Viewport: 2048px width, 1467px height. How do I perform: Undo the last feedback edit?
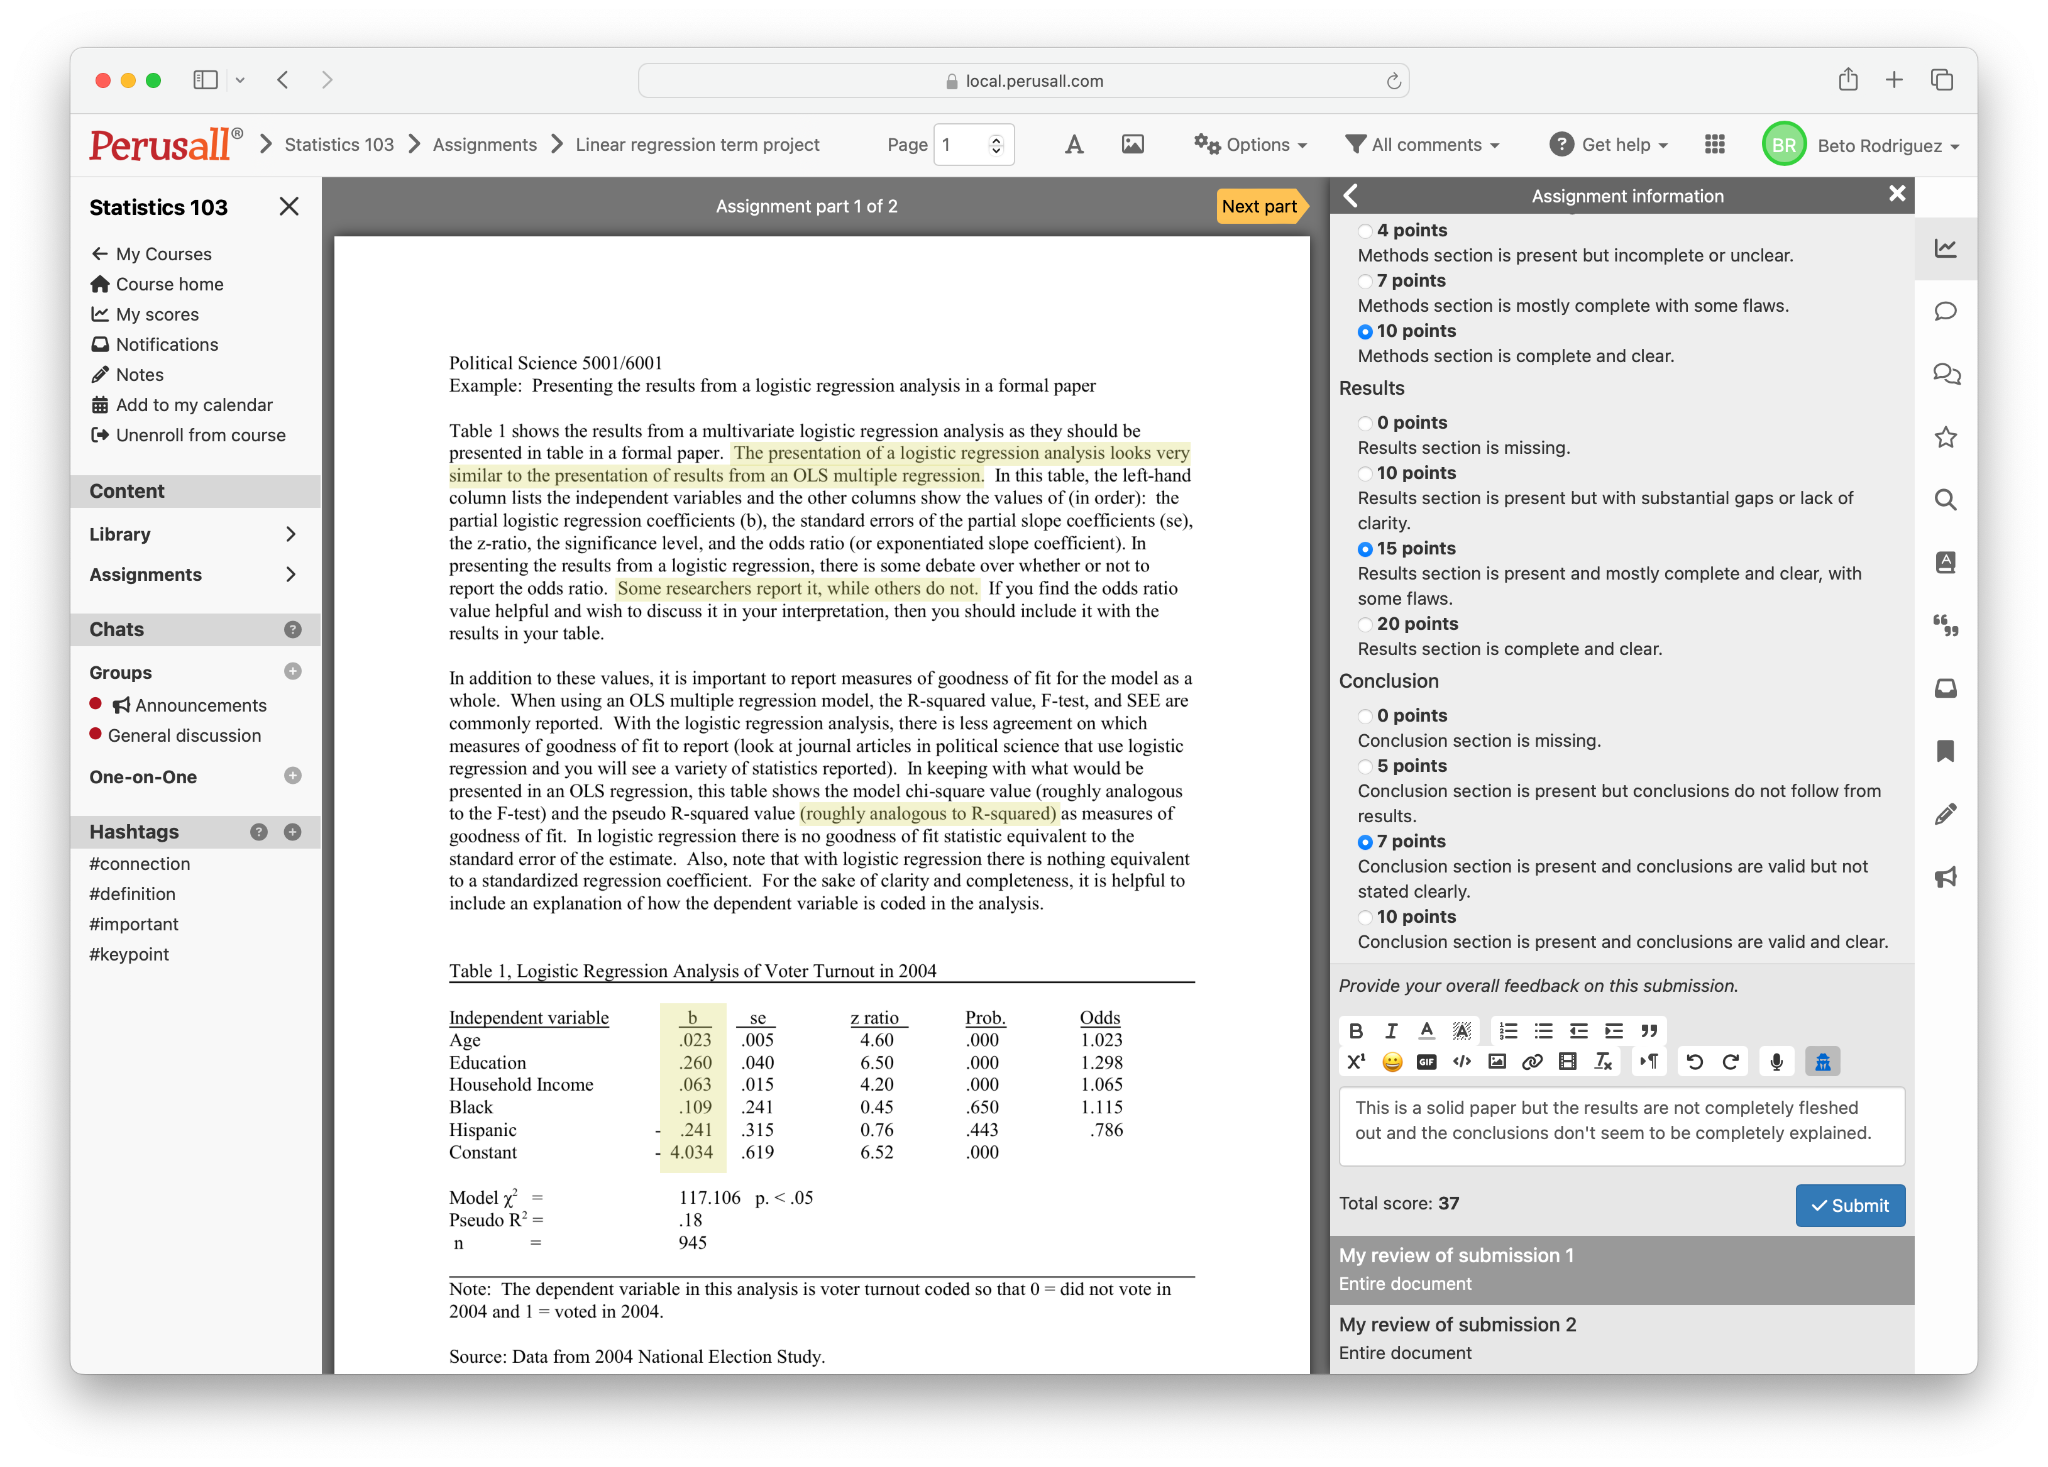tap(1694, 1061)
